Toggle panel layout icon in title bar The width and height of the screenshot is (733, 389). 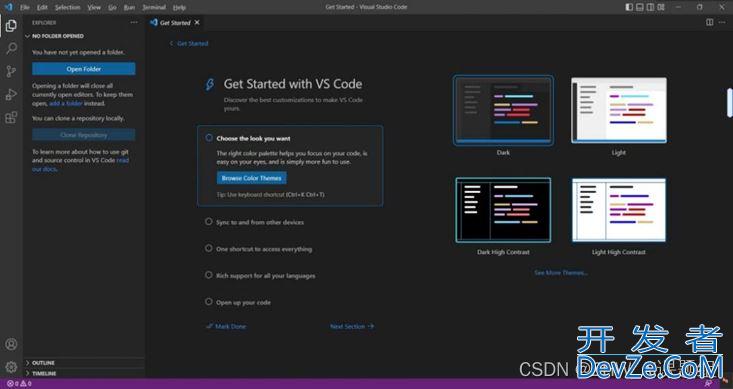click(x=640, y=7)
